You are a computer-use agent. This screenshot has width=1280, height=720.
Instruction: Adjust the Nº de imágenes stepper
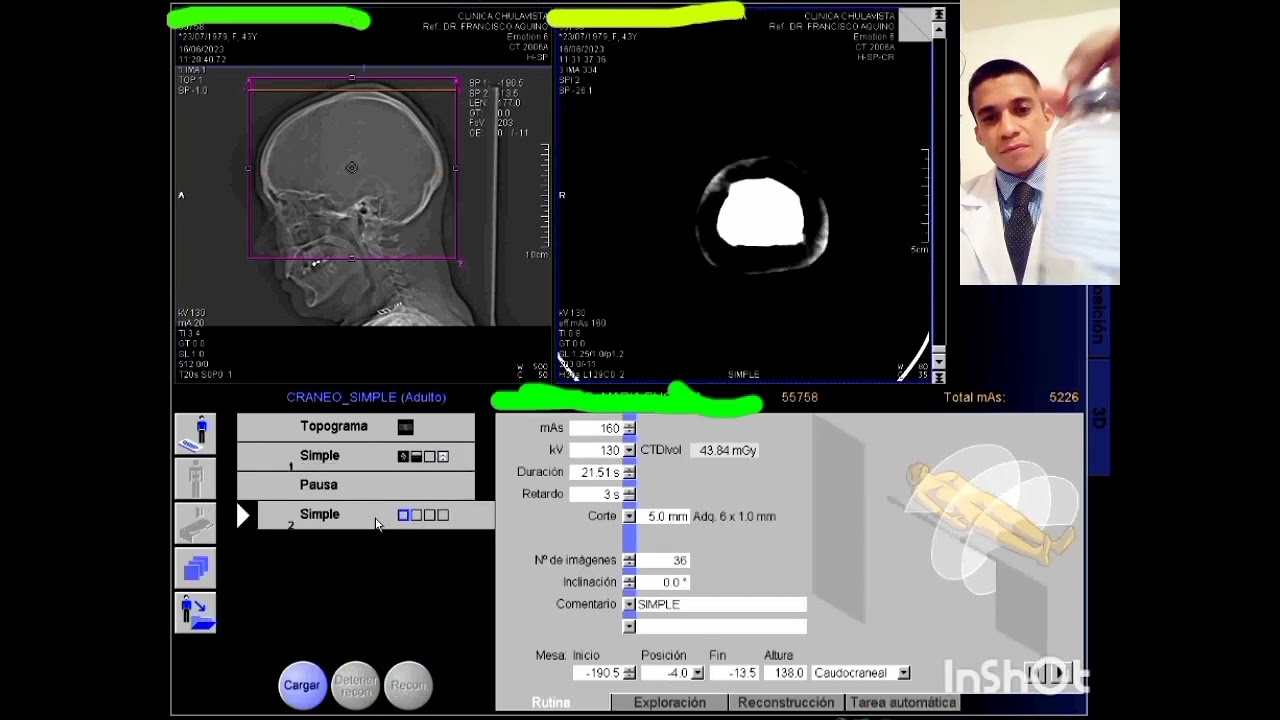[629, 560]
